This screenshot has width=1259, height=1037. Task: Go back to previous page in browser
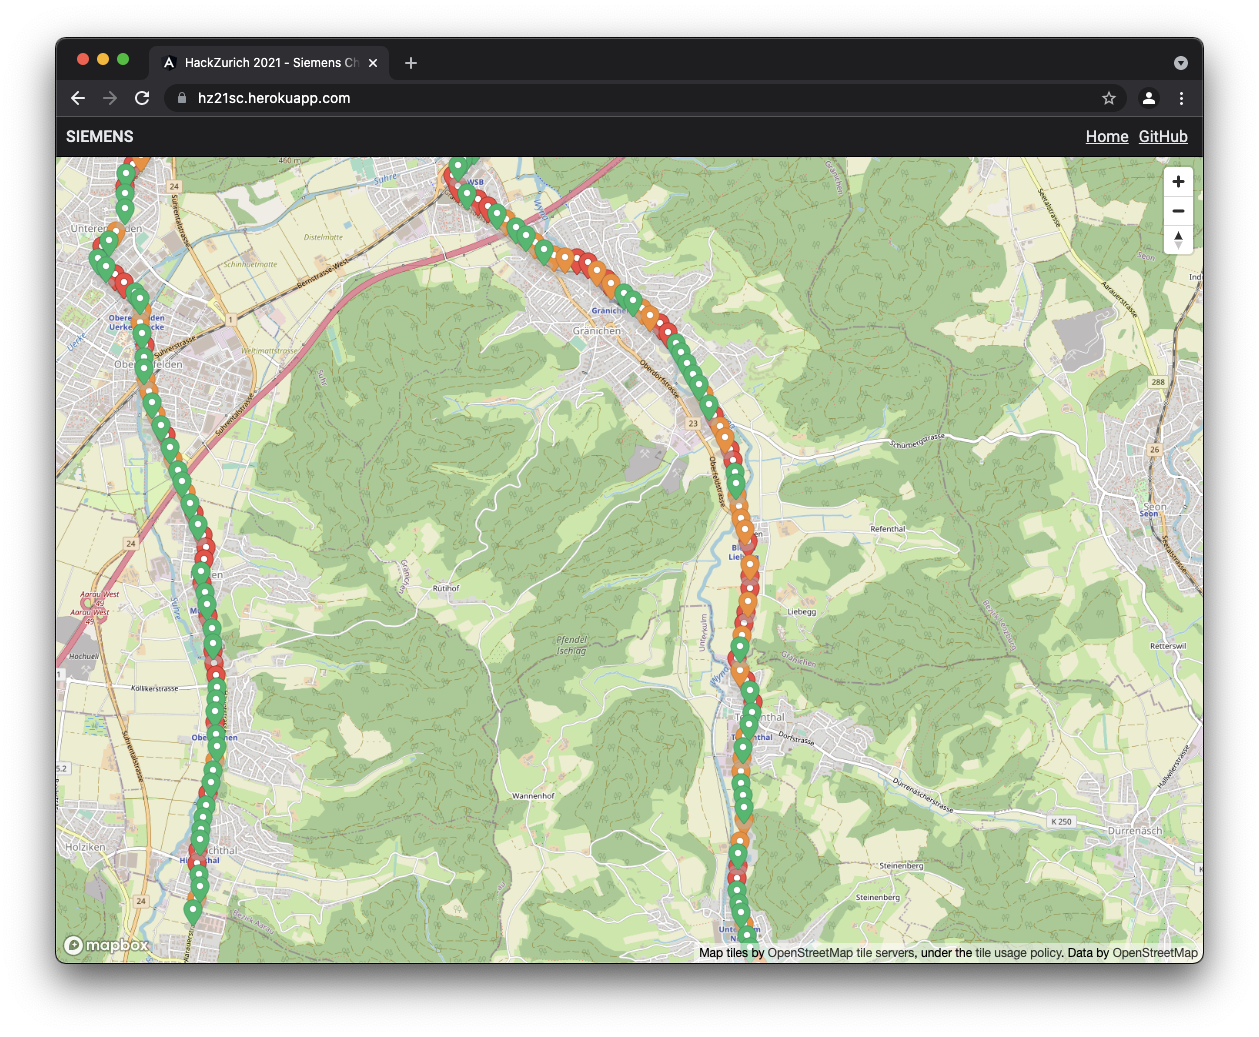78,98
